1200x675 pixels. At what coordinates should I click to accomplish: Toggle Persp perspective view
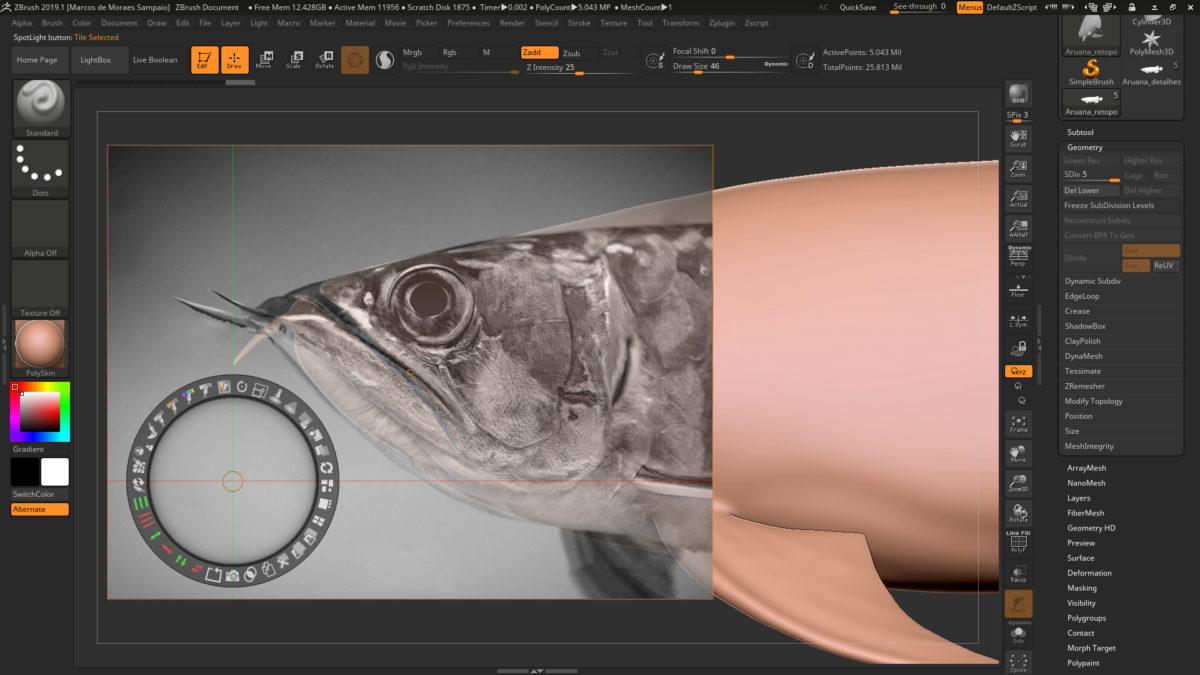[x=1018, y=257]
